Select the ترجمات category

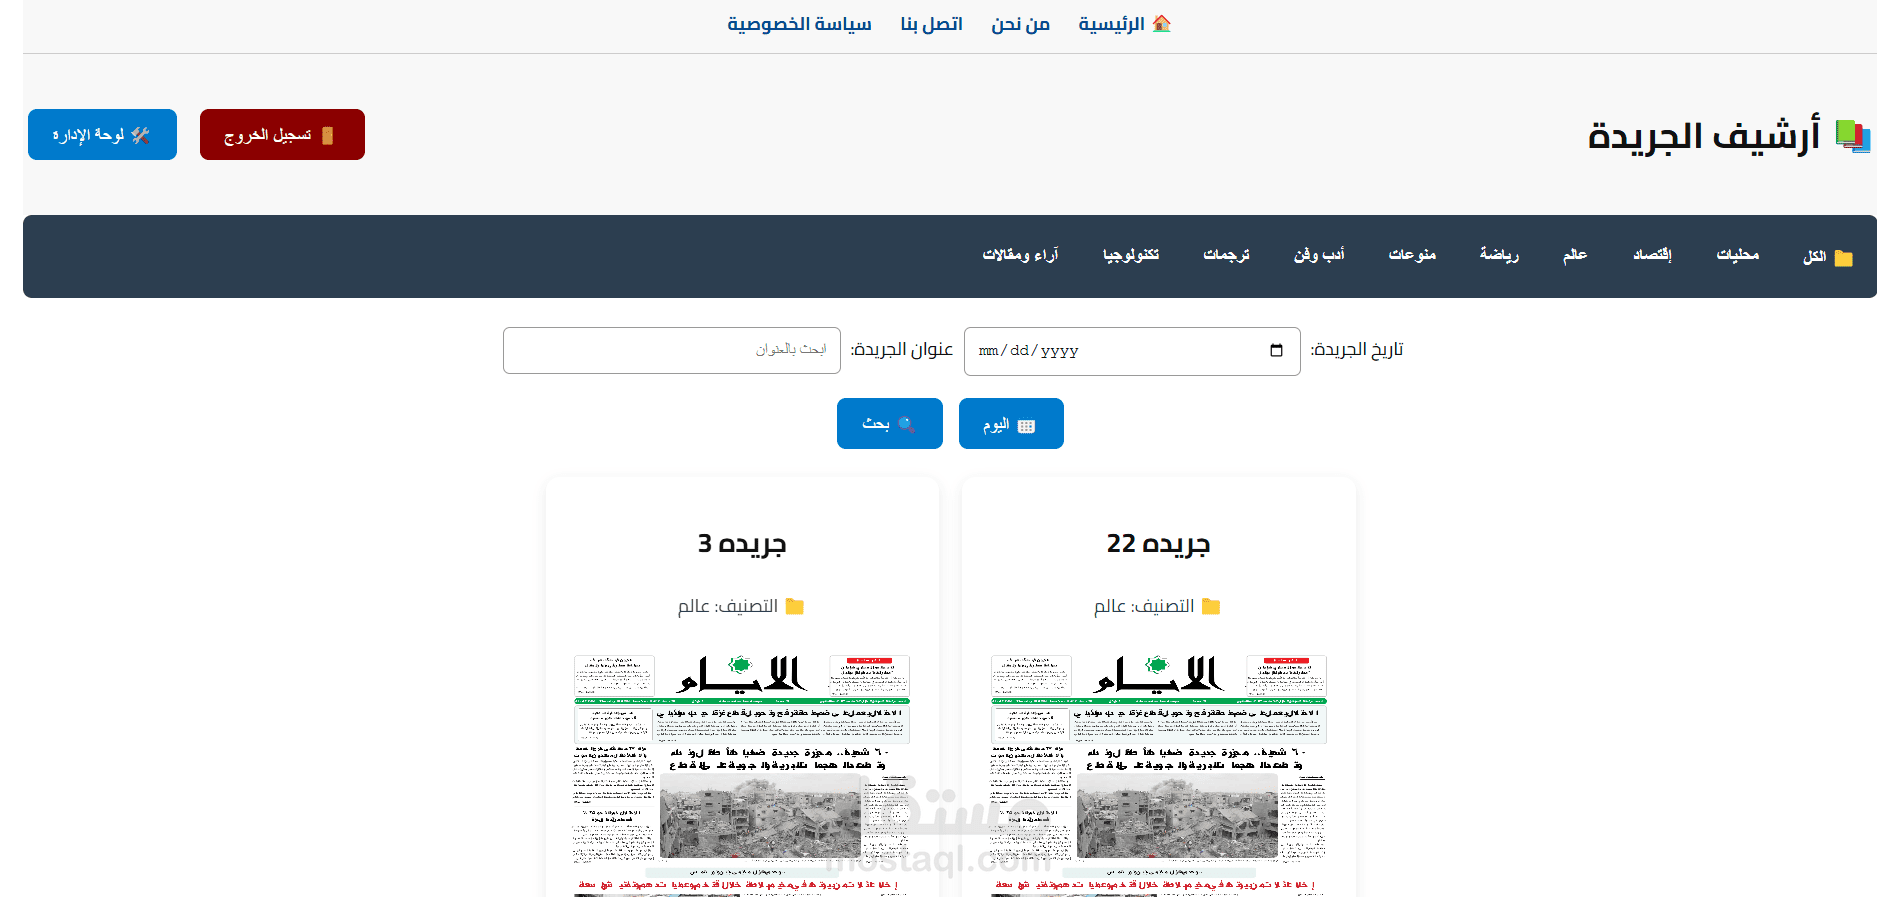[x=1226, y=255]
